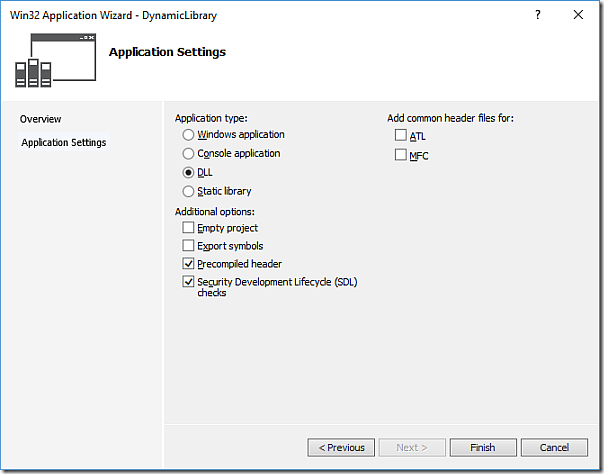Open the Overview page in sidebar

[x=41, y=119]
